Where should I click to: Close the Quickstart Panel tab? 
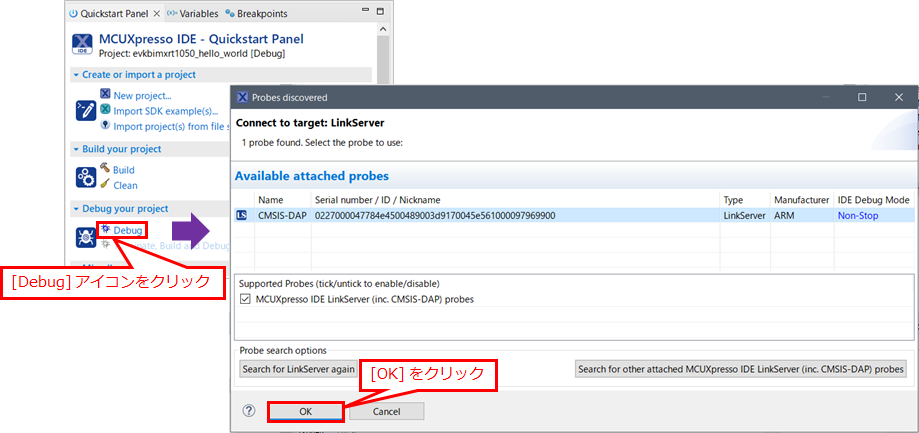click(156, 13)
